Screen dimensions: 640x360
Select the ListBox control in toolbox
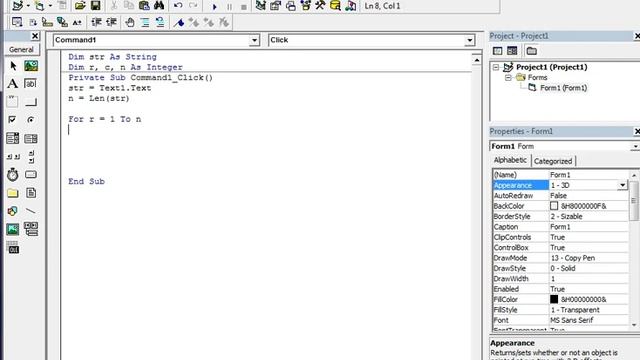click(x=31, y=138)
